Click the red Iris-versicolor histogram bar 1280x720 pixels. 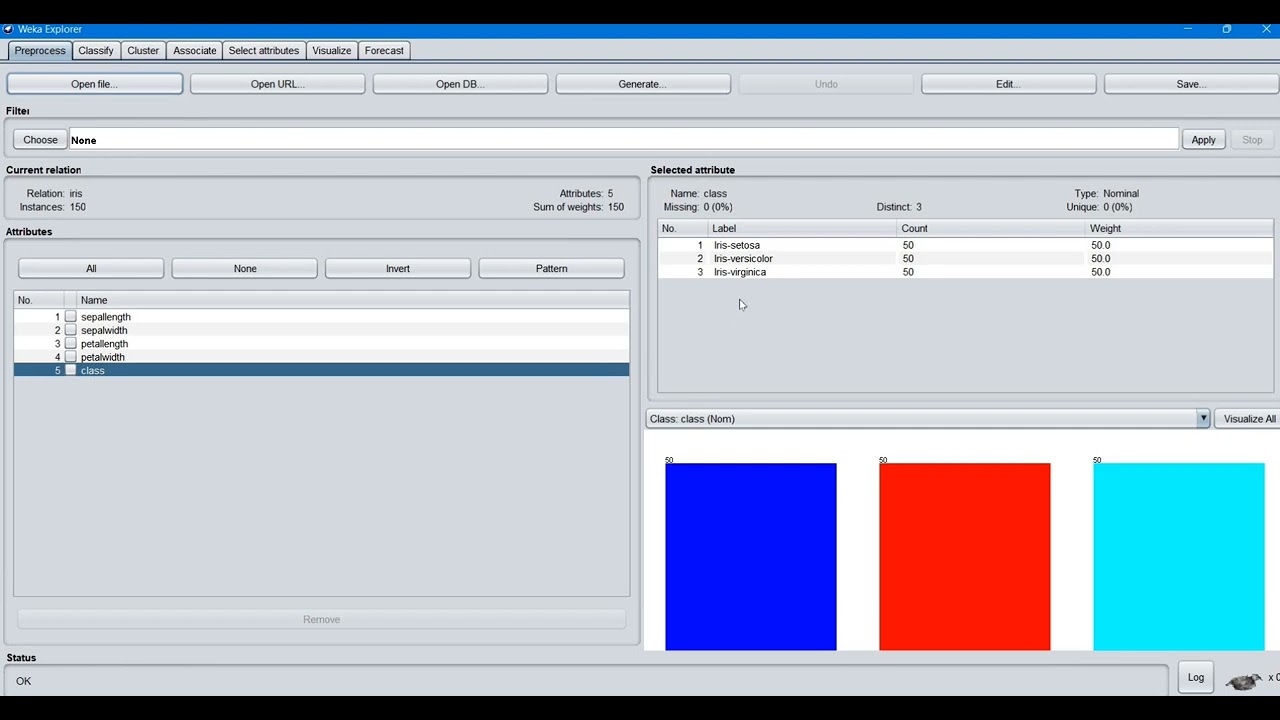point(965,556)
